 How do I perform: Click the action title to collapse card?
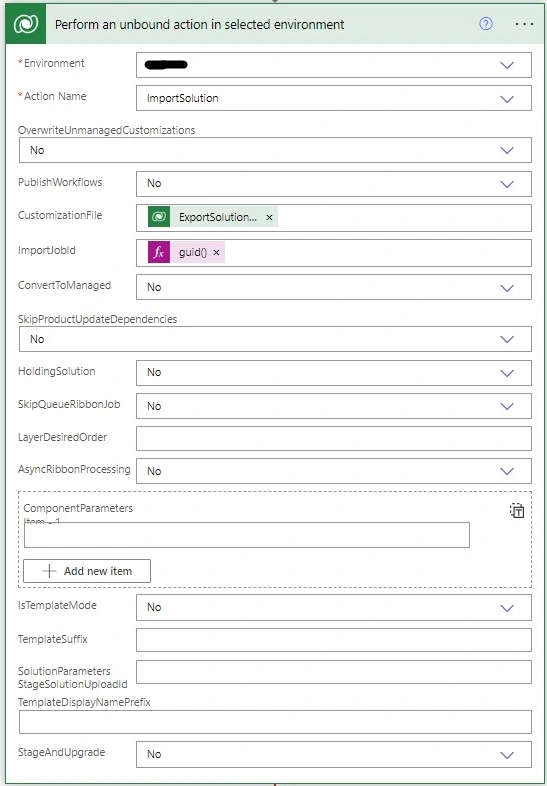199,24
